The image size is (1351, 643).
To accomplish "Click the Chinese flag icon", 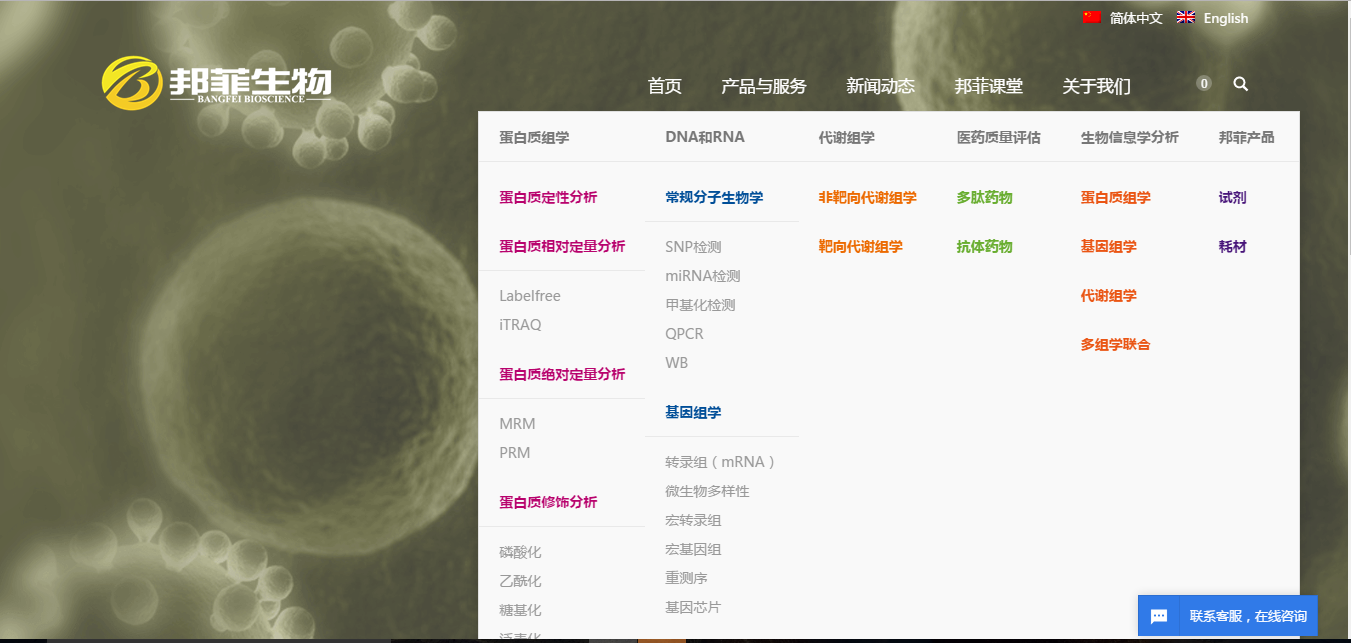I will [1092, 18].
